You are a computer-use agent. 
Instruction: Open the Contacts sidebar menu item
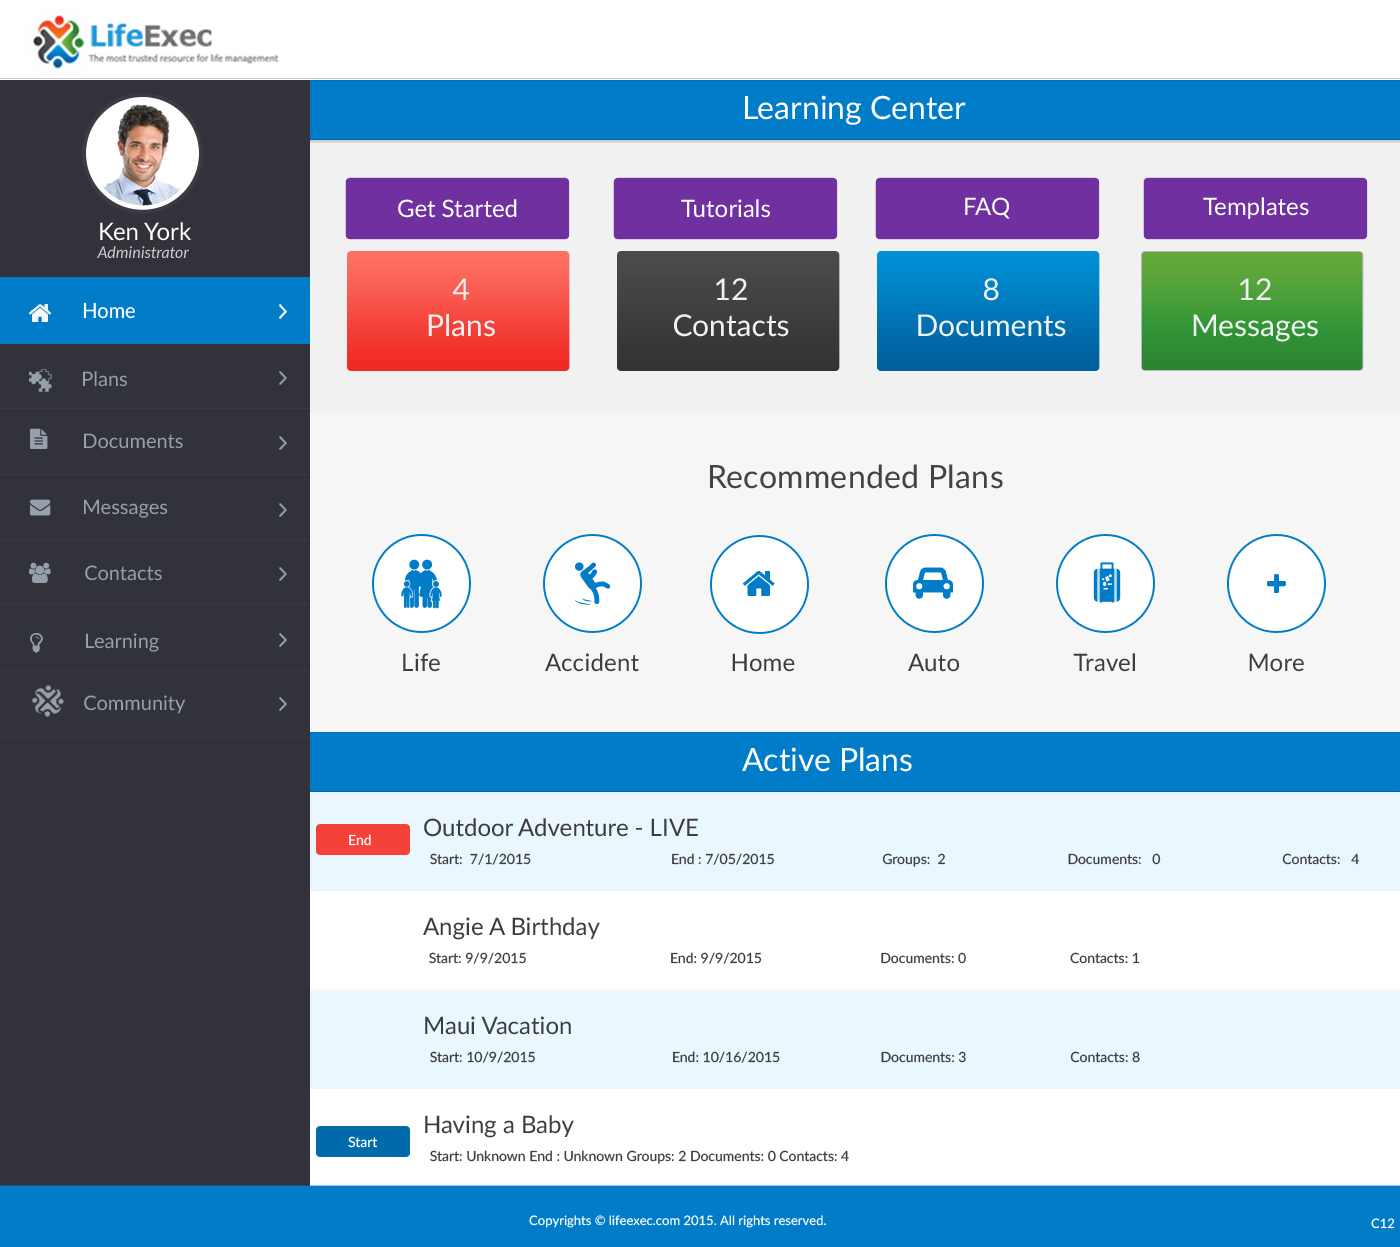[x=123, y=573]
